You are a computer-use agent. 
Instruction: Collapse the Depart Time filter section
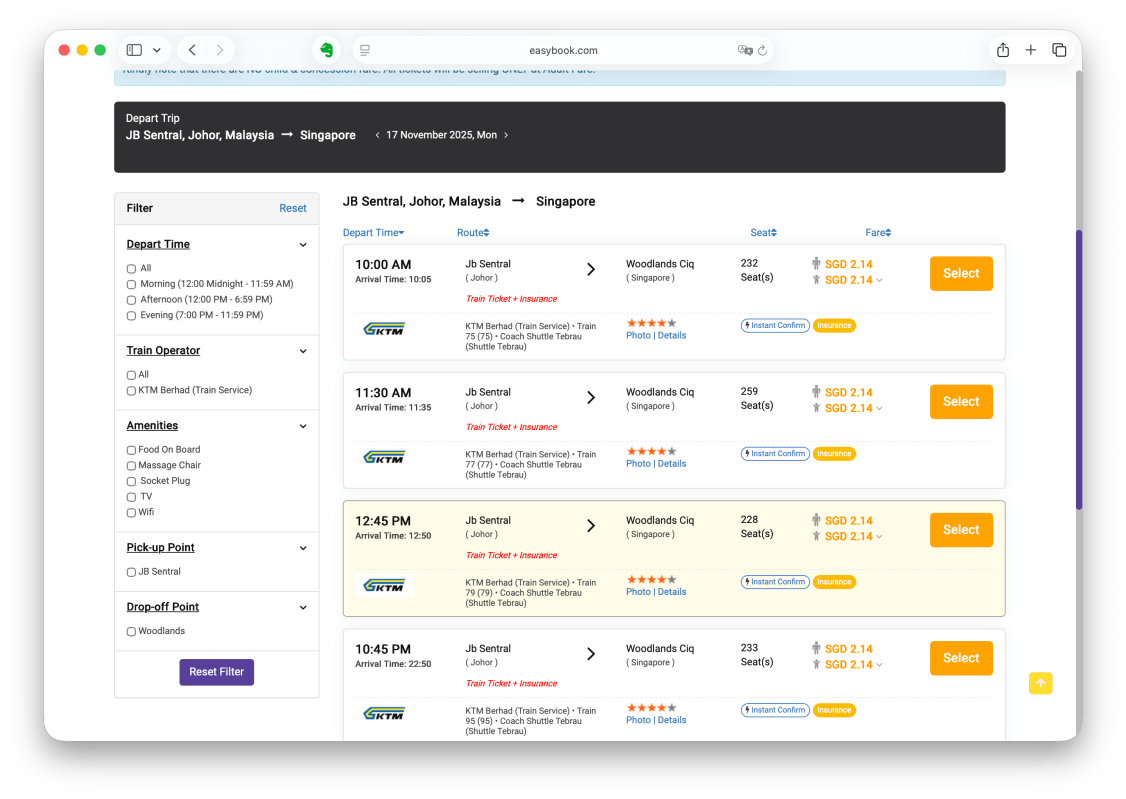point(303,245)
